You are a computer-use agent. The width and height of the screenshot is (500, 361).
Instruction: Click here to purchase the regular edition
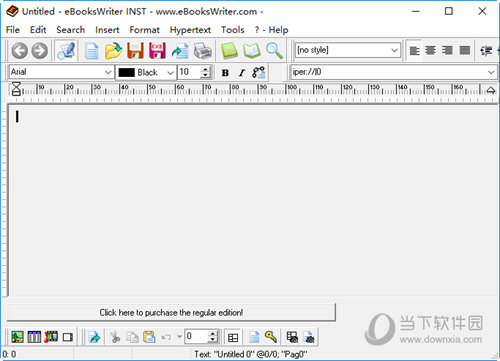pyautogui.click(x=171, y=312)
